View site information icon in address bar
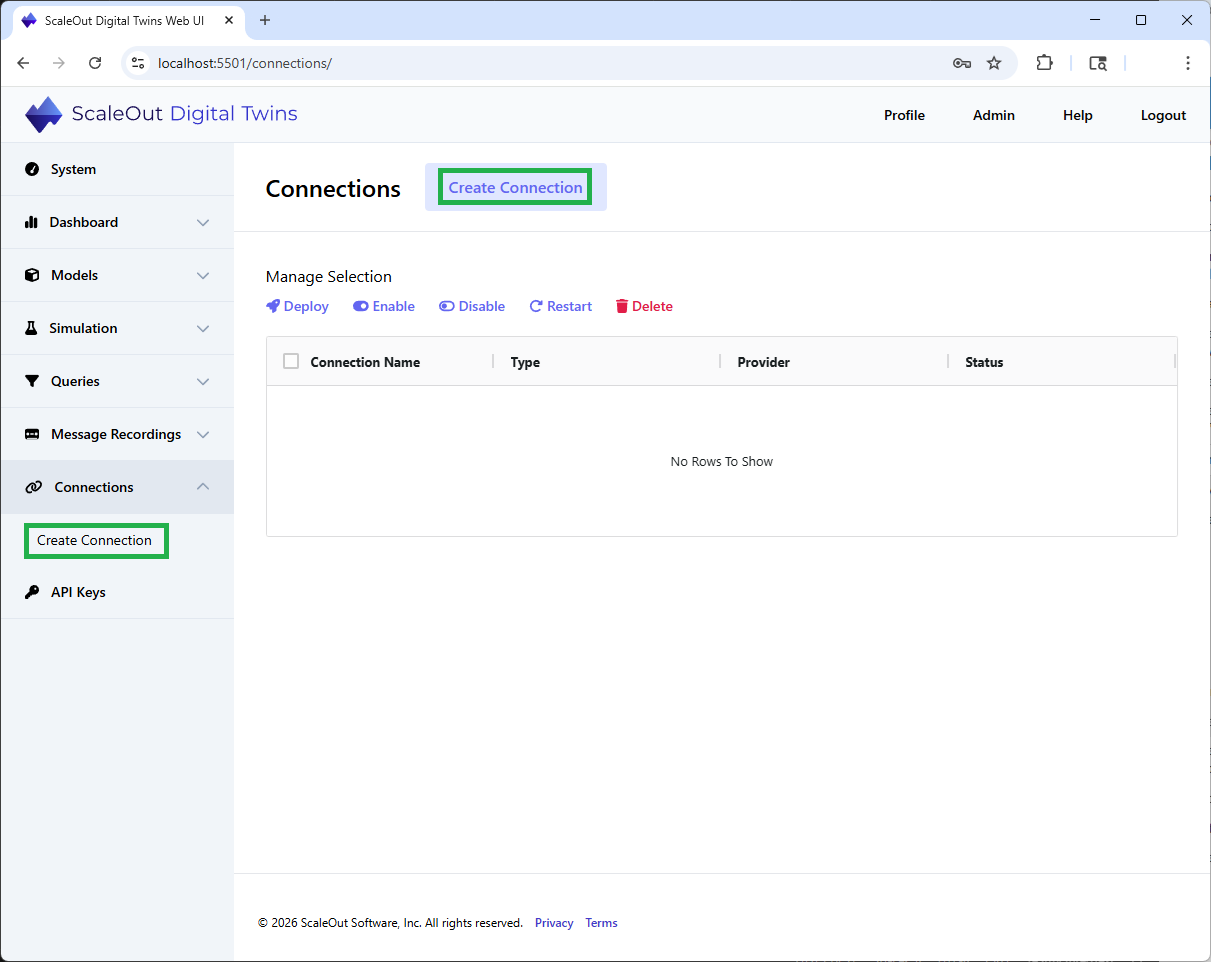Viewport: 1211px width, 962px height. [x=139, y=63]
